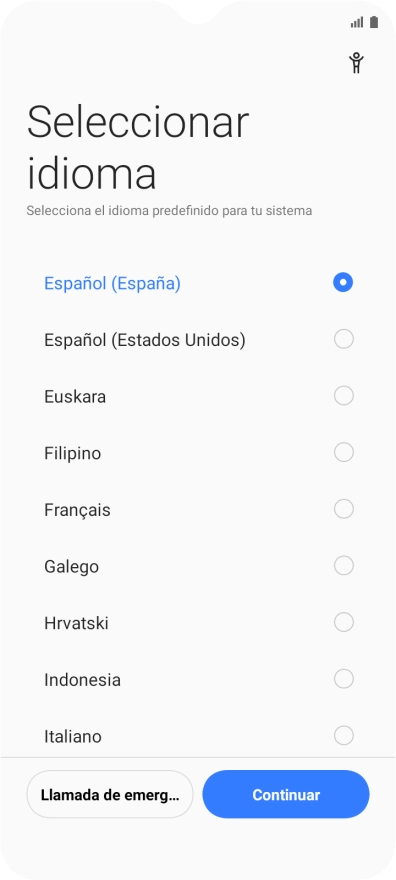Viewport: 396px width, 880px height.
Task: Open Llamada de emergencia button
Action: click(x=110, y=795)
